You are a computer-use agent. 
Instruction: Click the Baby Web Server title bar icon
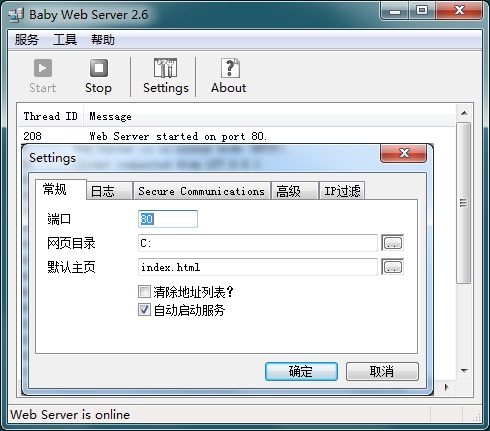pyautogui.click(x=16, y=15)
